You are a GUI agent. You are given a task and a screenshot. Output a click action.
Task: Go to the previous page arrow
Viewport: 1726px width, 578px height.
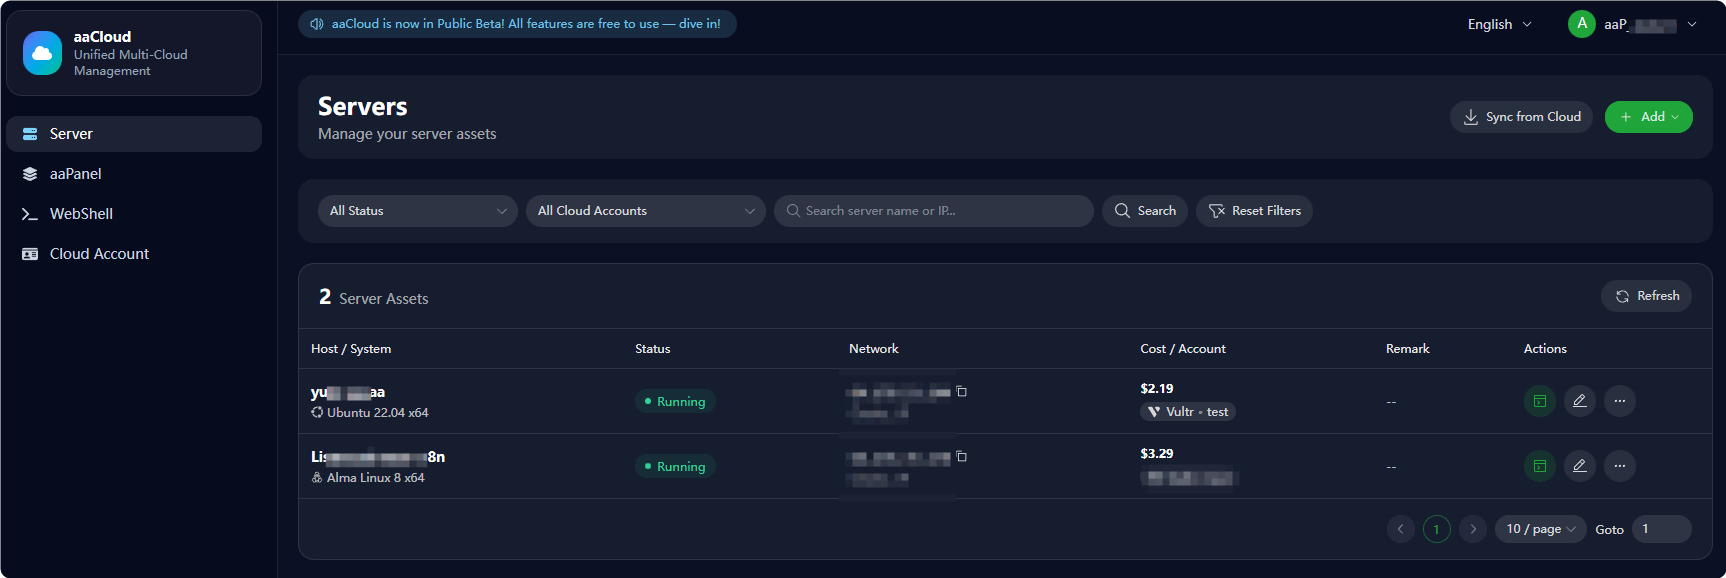1401,529
